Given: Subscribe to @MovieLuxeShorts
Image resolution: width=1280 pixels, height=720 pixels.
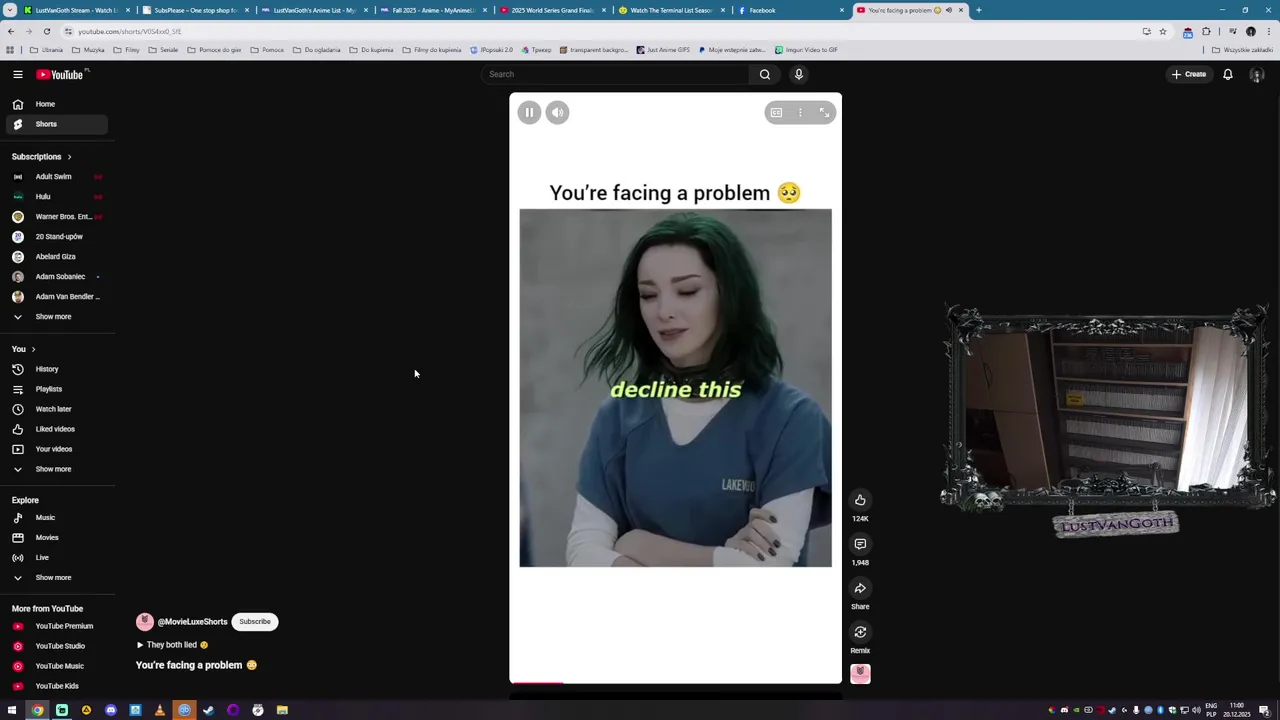Looking at the screenshot, I should coord(255,622).
